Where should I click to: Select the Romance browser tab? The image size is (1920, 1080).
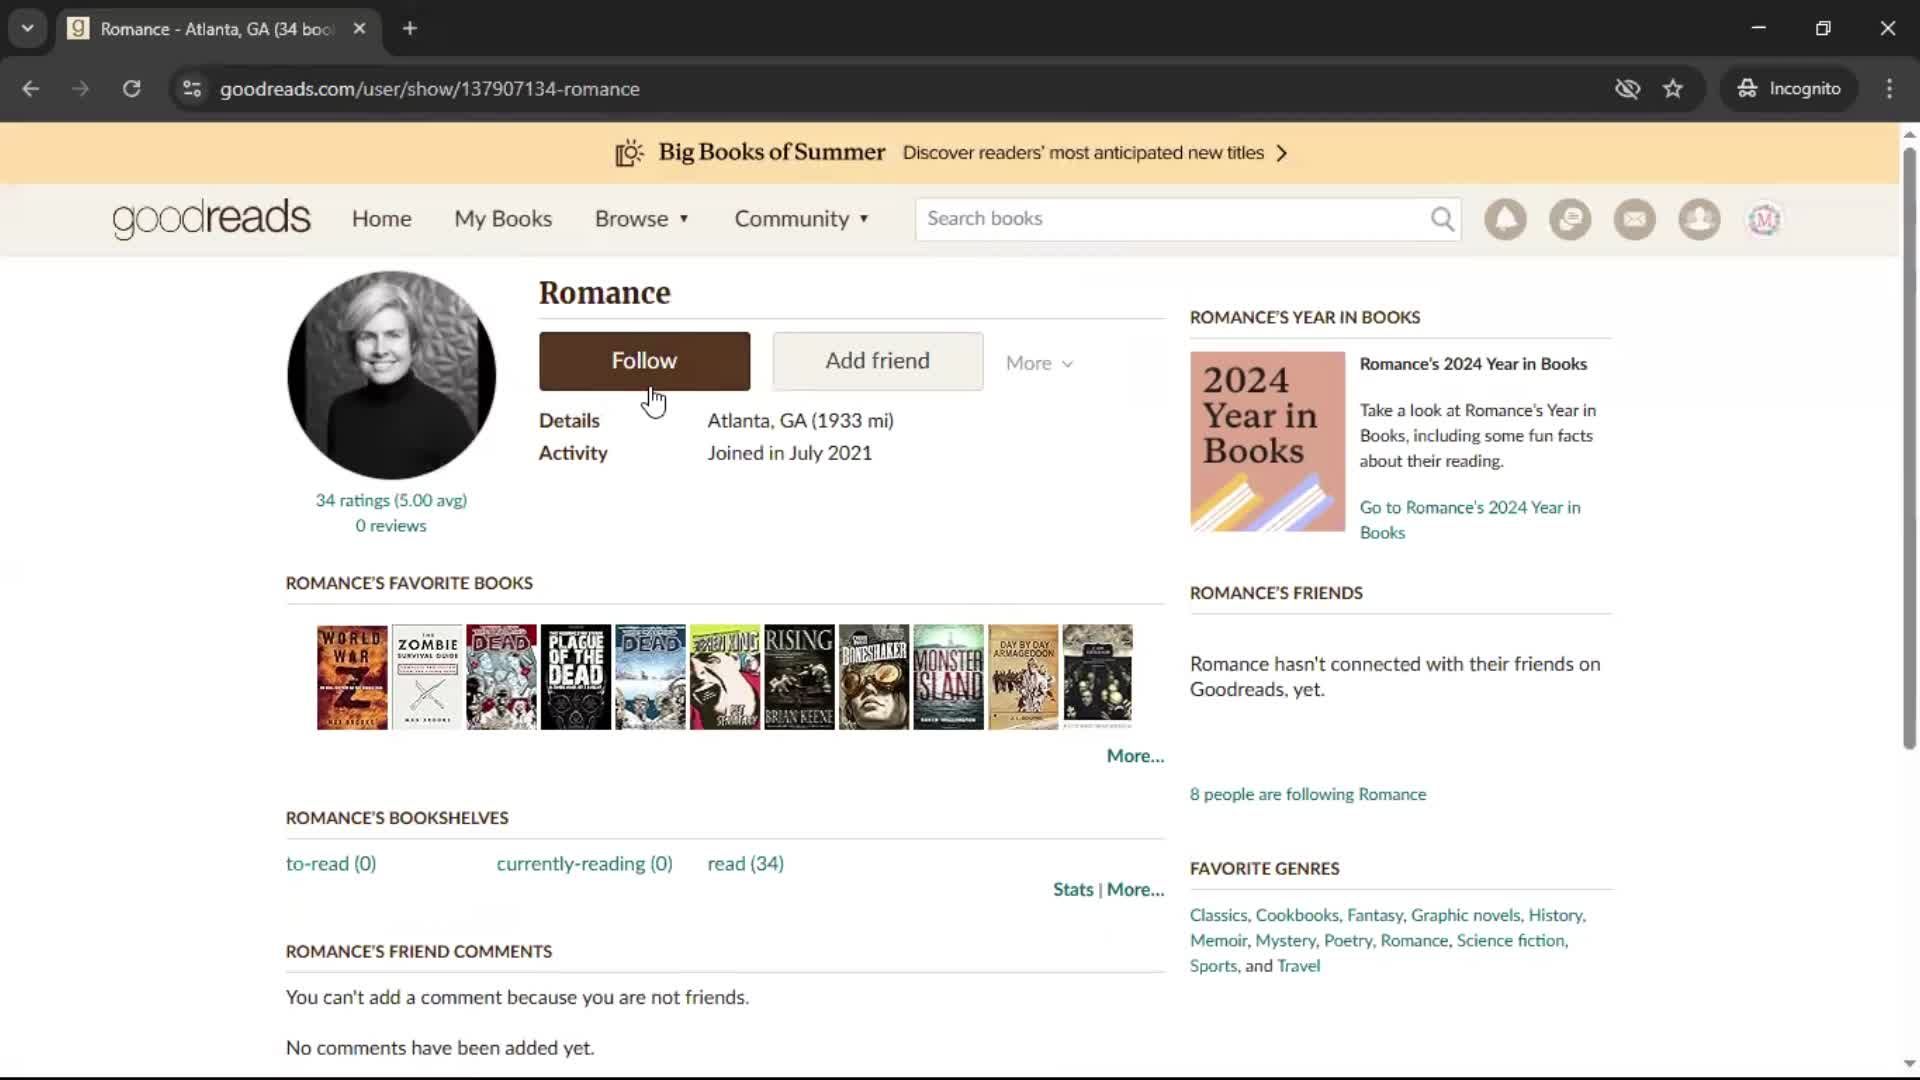217,28
